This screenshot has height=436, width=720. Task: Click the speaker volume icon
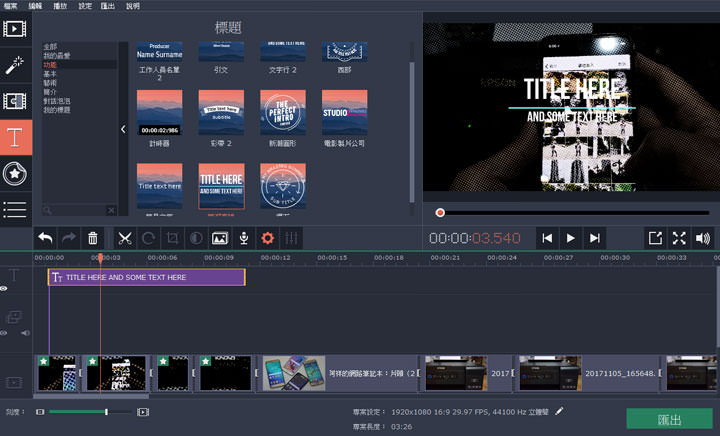(703, 238)
